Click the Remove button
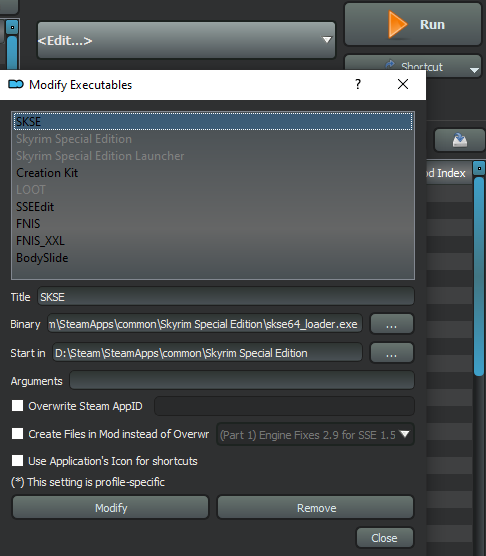Image resolution: width=486 pixels, height=556 pixels. pos(315,508)
